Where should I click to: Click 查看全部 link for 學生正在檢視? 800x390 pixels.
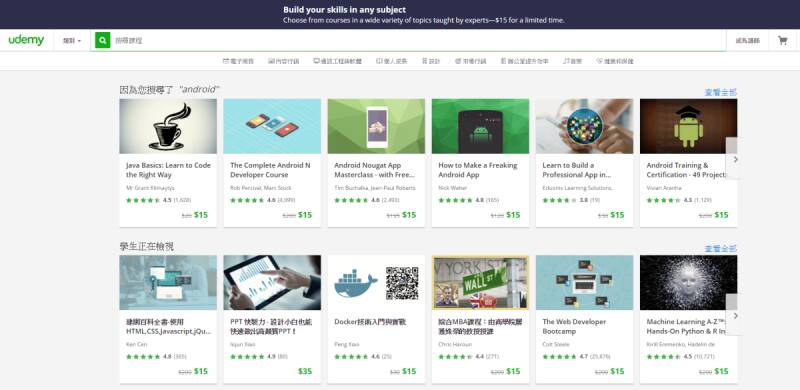(721, 249)
